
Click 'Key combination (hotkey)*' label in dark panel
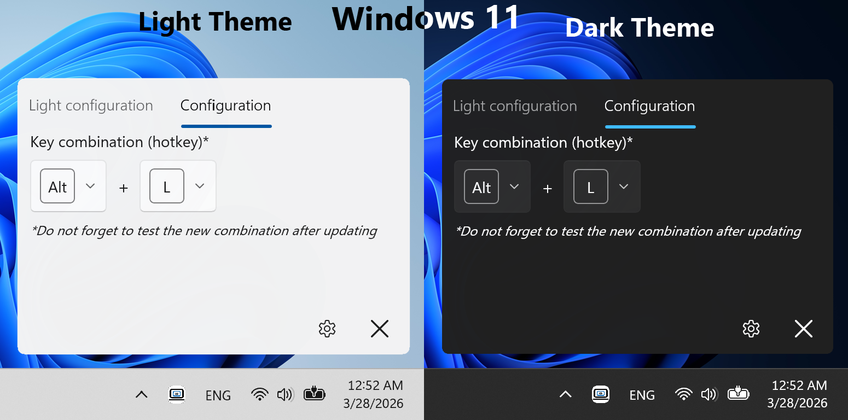[x=544, y=143]
